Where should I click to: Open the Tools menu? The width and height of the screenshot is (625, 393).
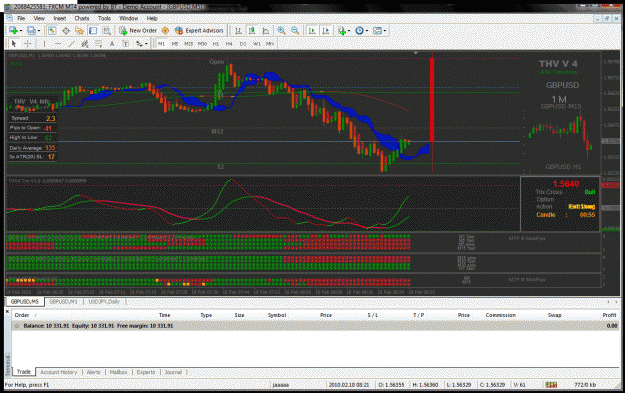pos(104,18)
